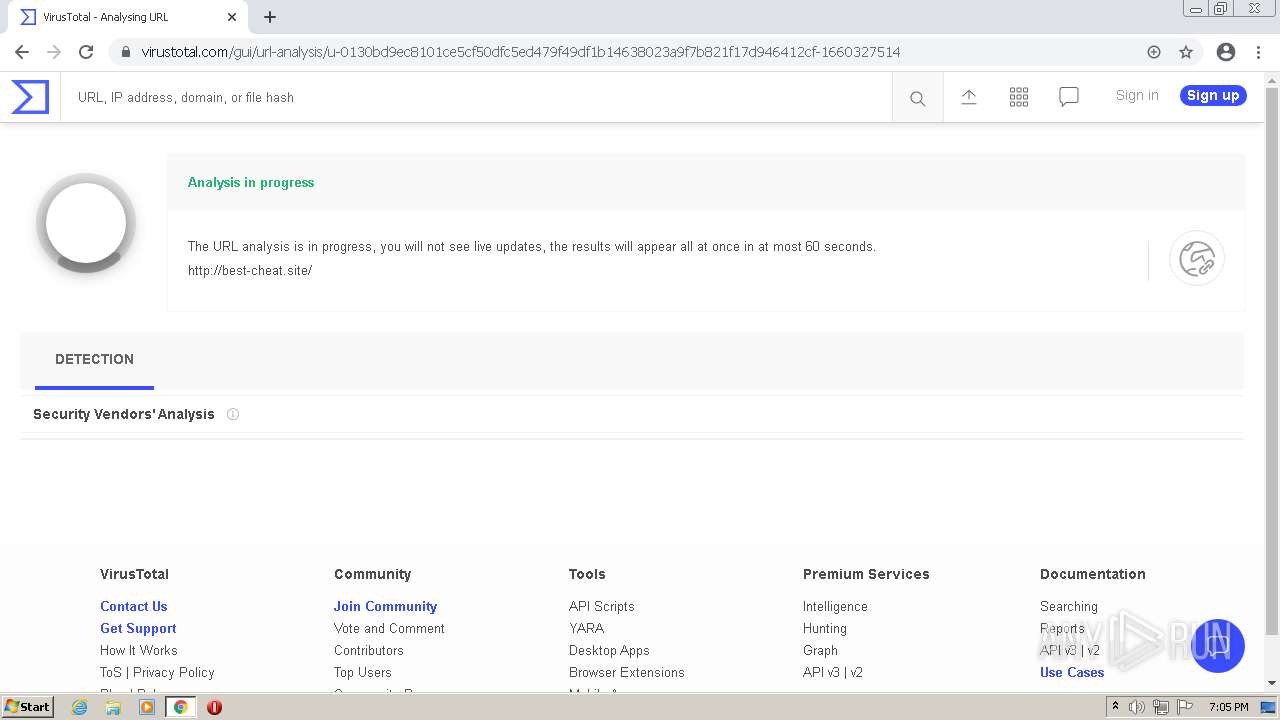Open How It Works link
The width and height of the screenshot is (1280, 720).
tap(138, 650)
